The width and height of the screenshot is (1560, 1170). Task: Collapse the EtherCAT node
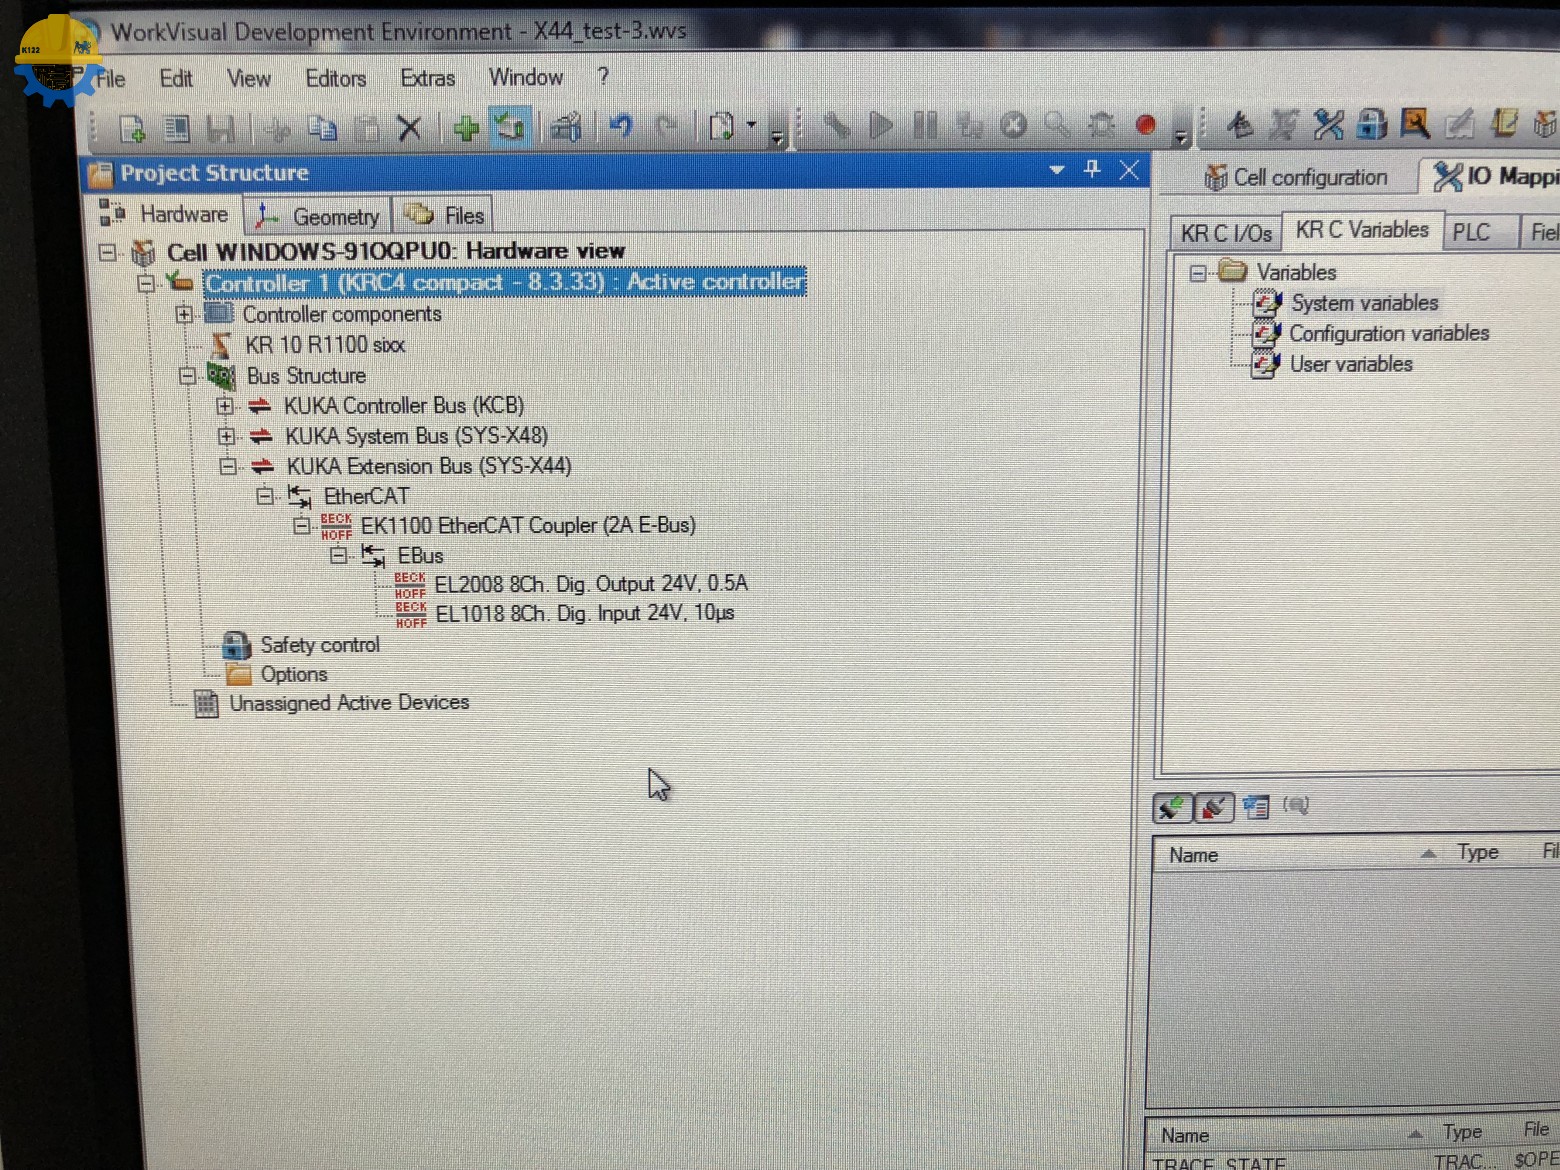click(x=265, y=496)
